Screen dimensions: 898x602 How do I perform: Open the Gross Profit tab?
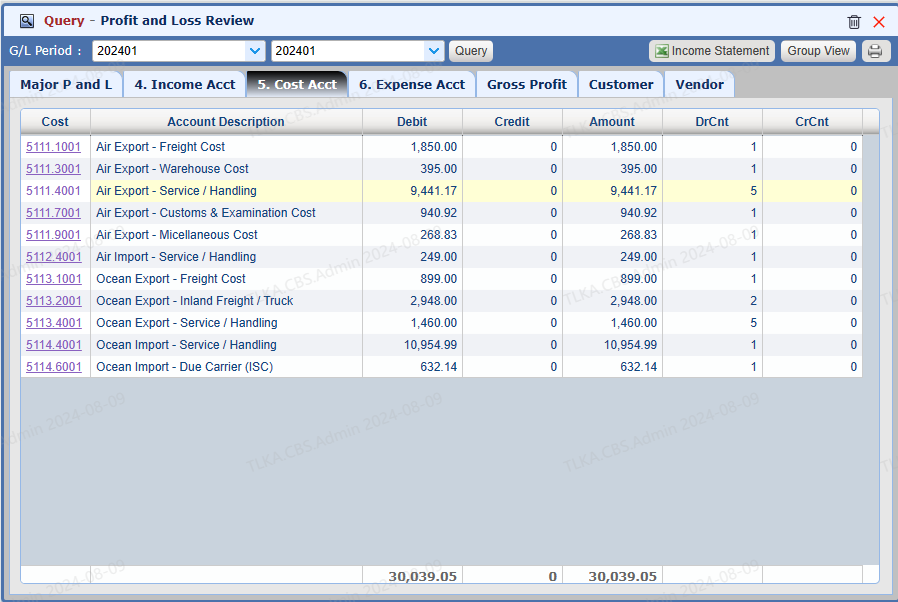(x=527, y=84)
